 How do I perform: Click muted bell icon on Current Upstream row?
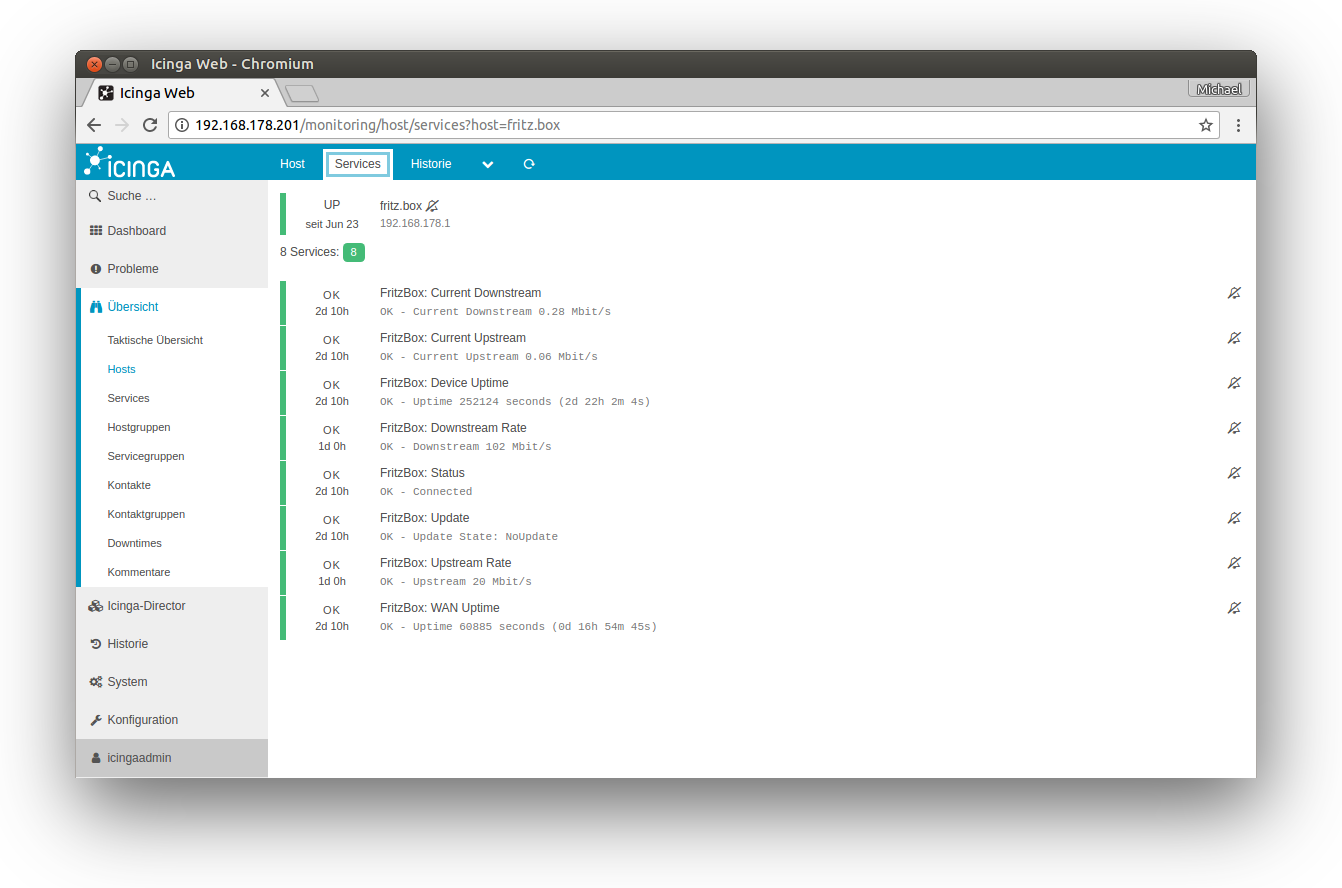click(x=1234, y=338)
